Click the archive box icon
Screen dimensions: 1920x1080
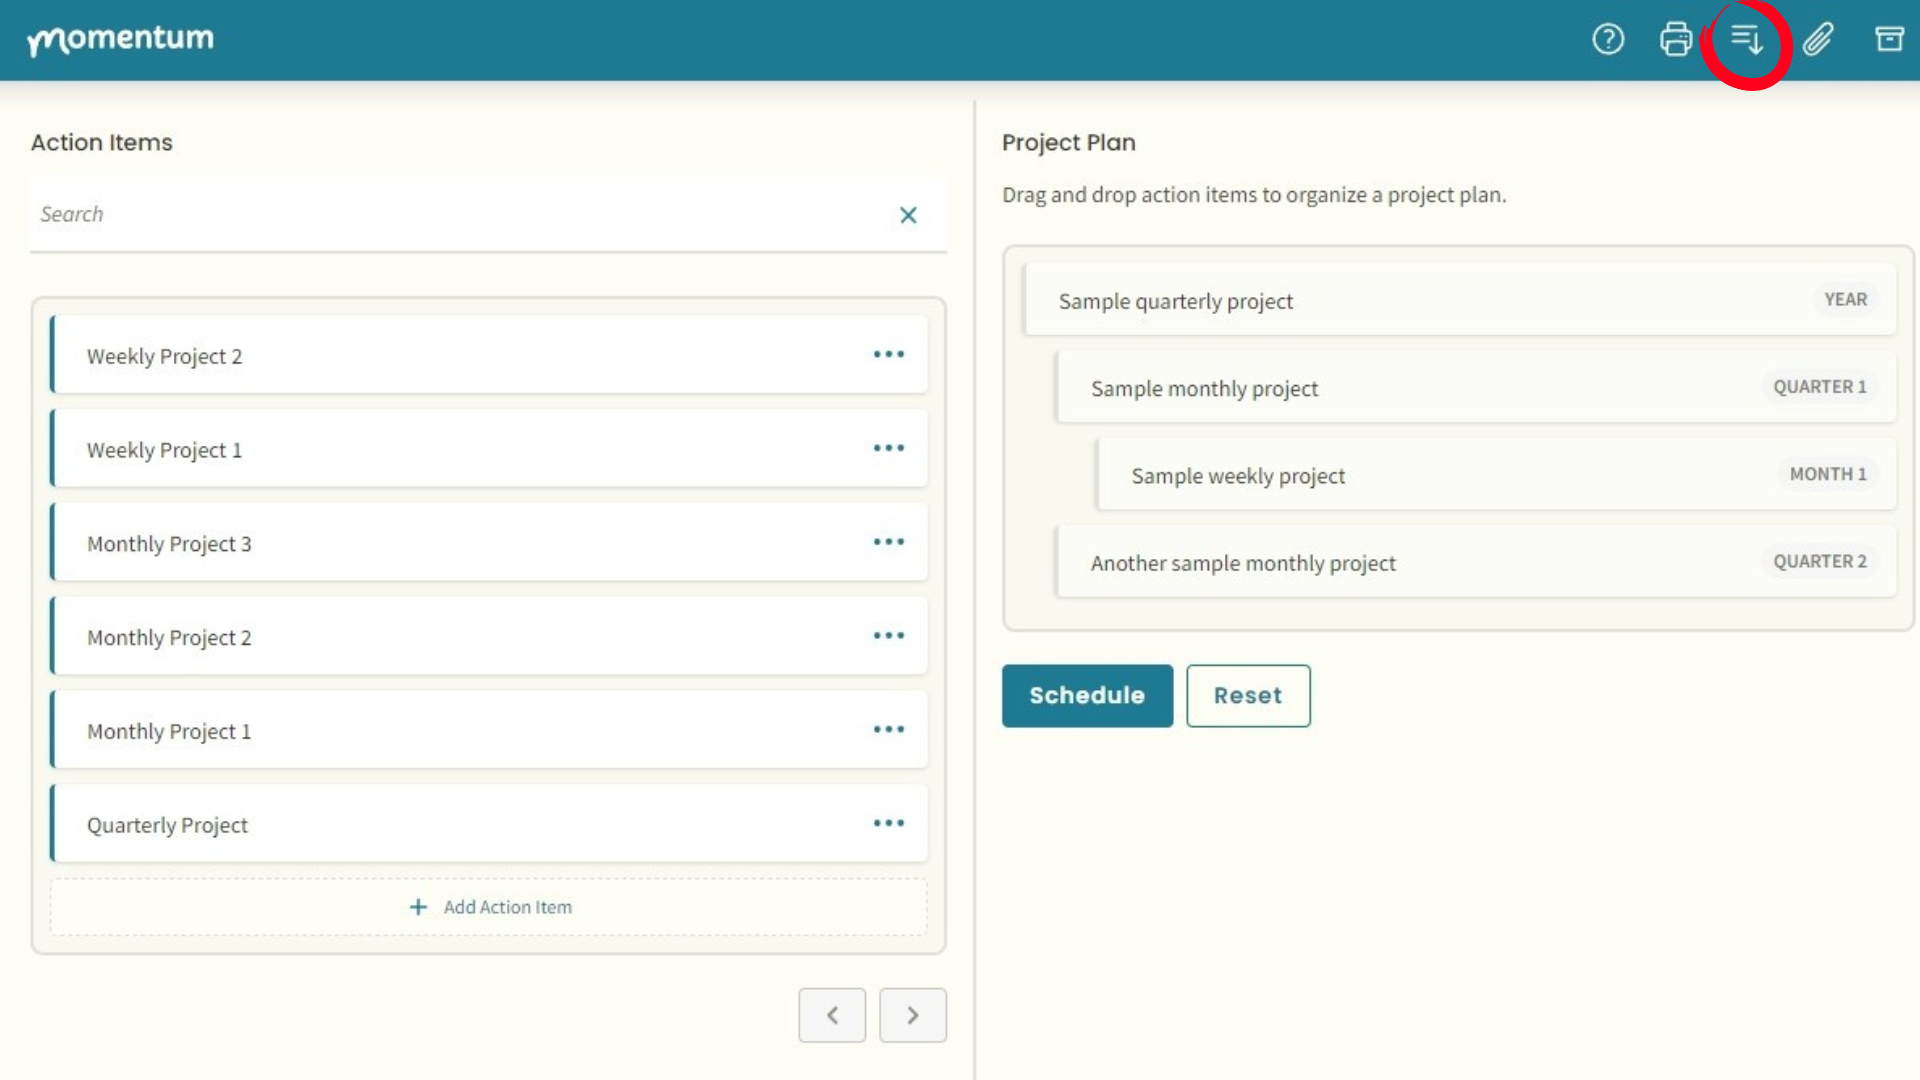pos(1888,40)
